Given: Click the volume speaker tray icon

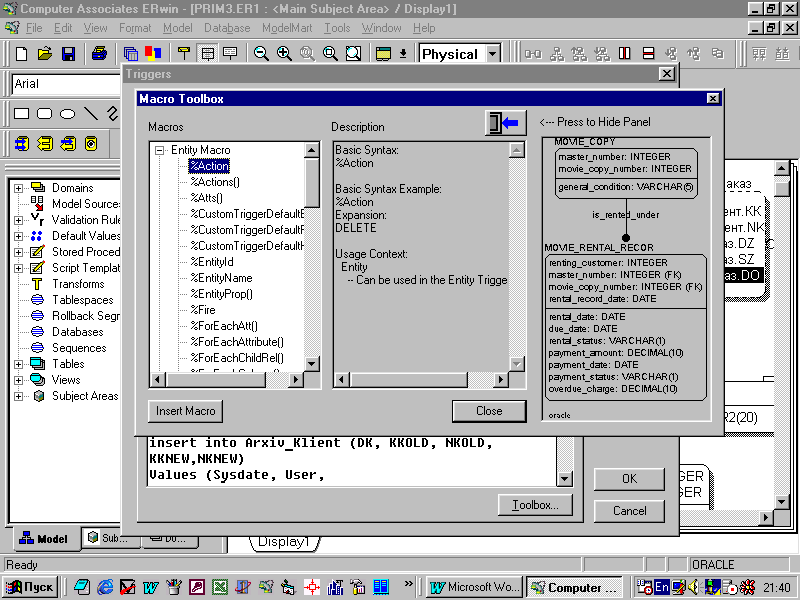Looking at the screenshot, I should [x=693, y=587].
